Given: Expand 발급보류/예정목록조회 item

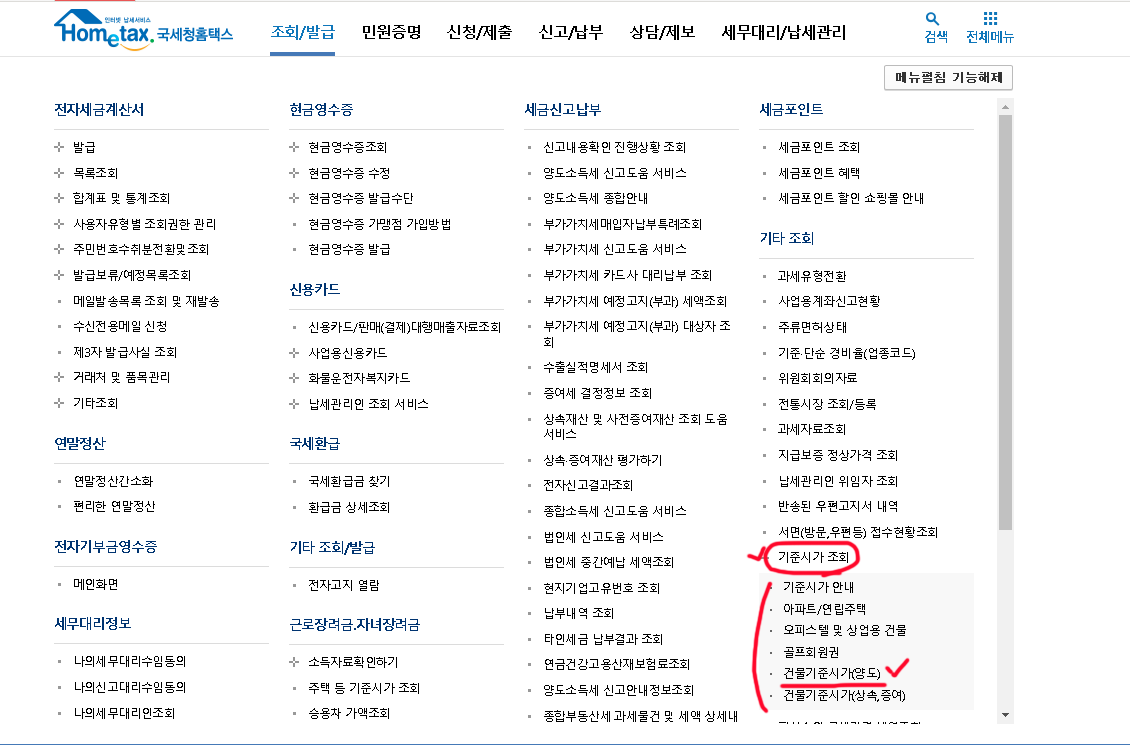Looking at the screenshot, I should tap(59, 275).
